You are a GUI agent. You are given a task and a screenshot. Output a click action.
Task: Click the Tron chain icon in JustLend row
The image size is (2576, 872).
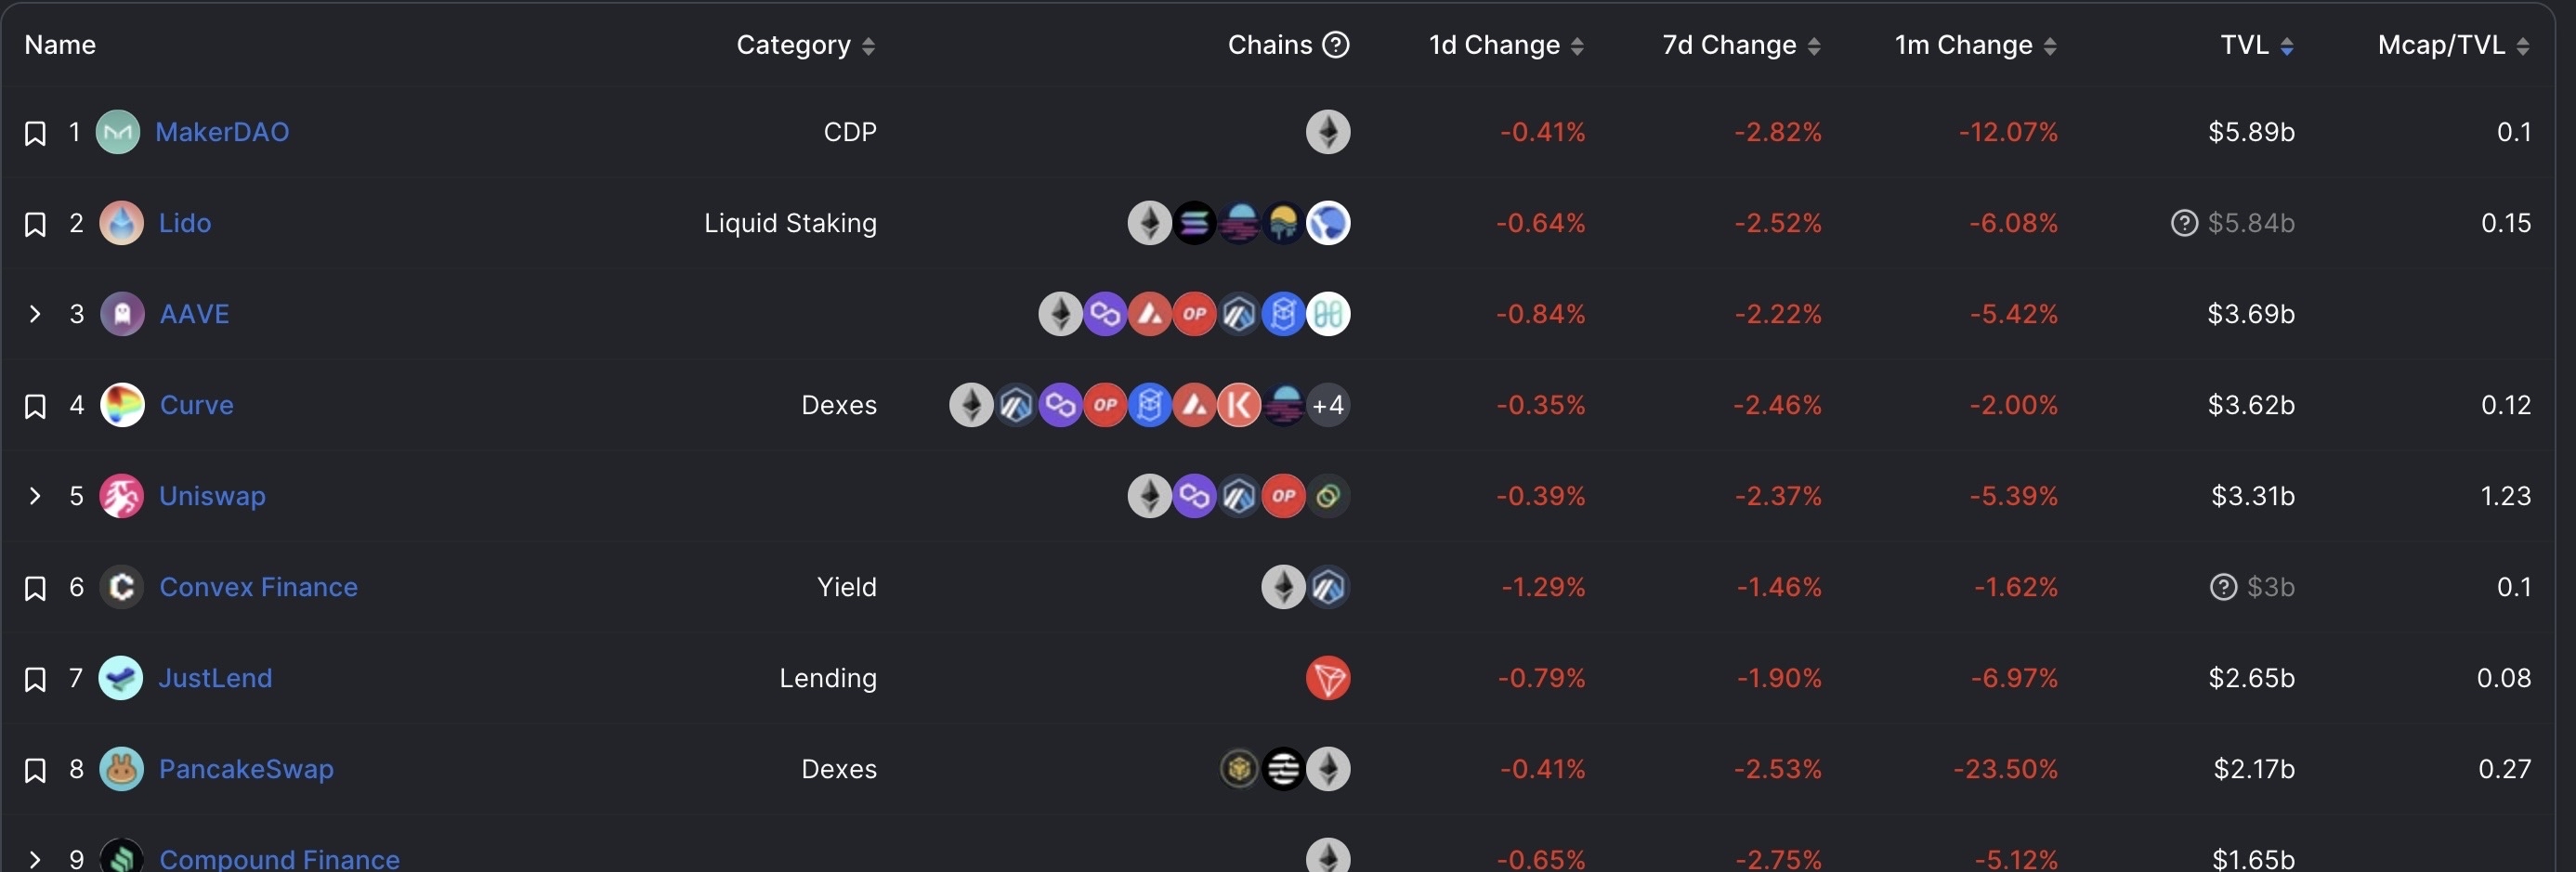[1328, 678]
